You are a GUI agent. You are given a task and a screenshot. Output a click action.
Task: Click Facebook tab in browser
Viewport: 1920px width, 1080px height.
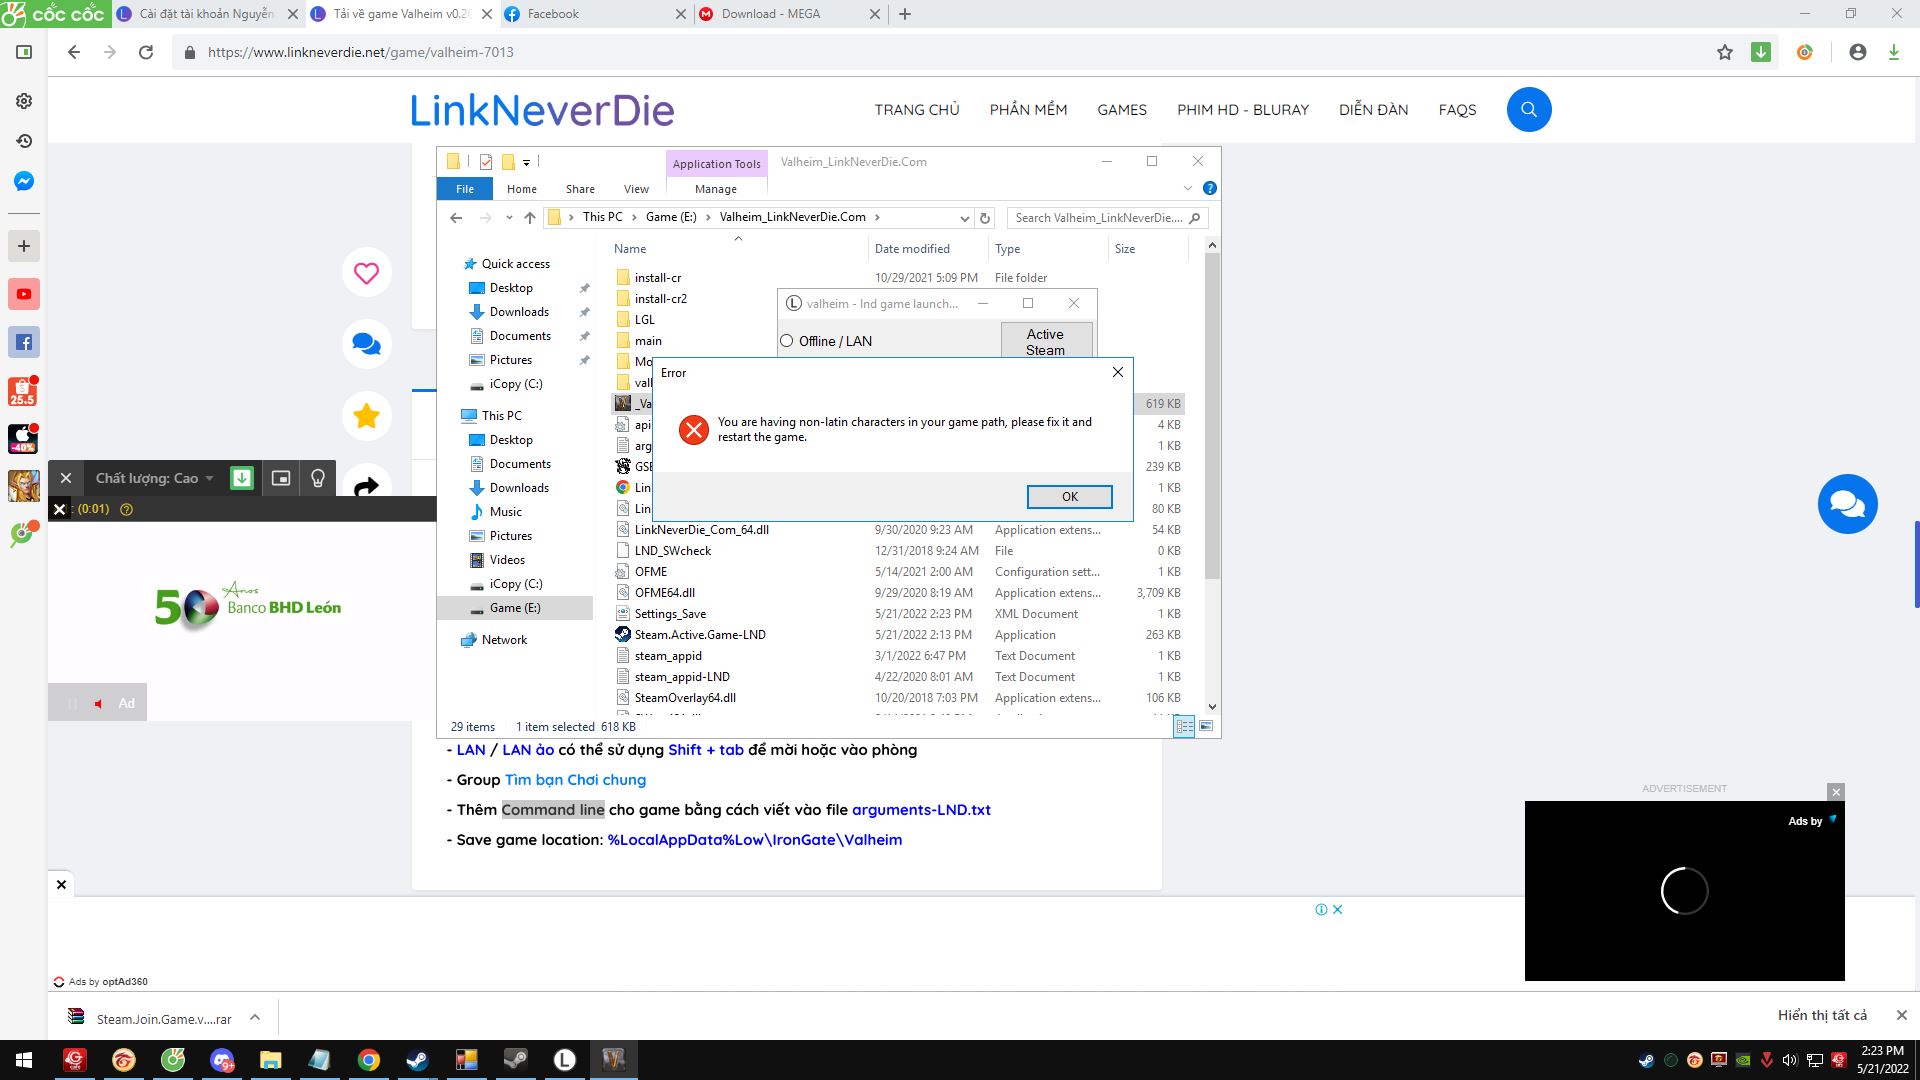[589, 13]
